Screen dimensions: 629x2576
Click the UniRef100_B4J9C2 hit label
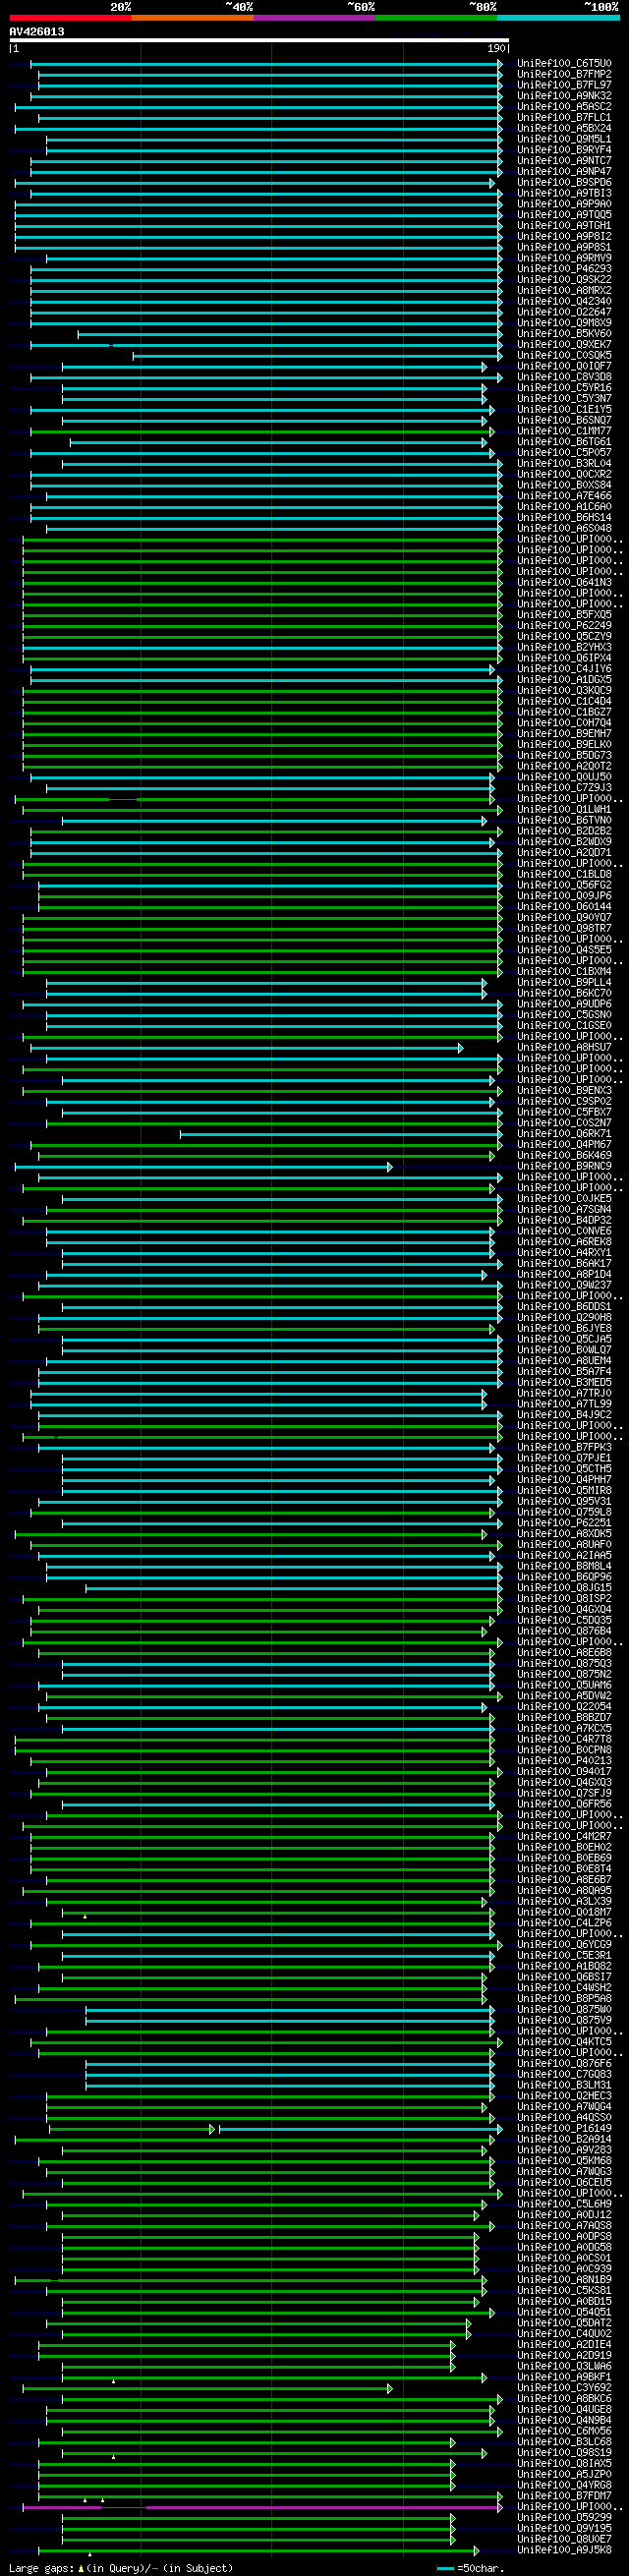pos(564,1415)
